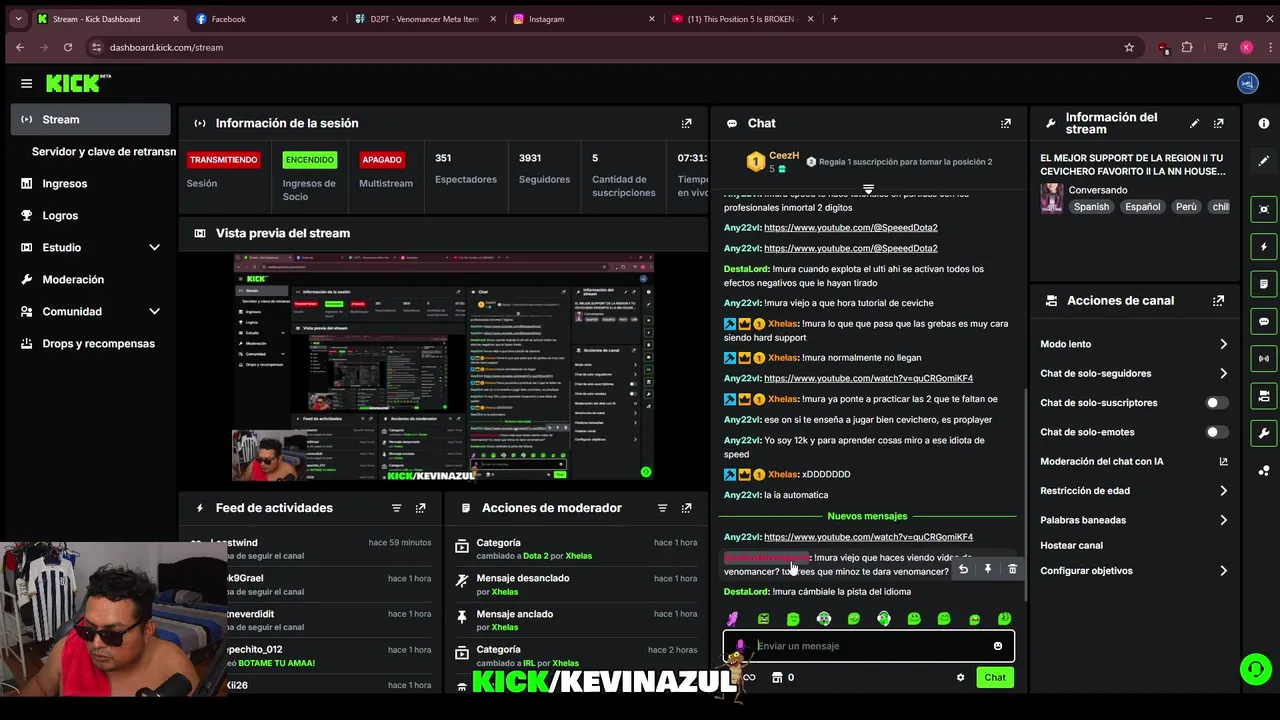
Task: Open Moderación in the sidebar
Action: (x=91, y=279)
